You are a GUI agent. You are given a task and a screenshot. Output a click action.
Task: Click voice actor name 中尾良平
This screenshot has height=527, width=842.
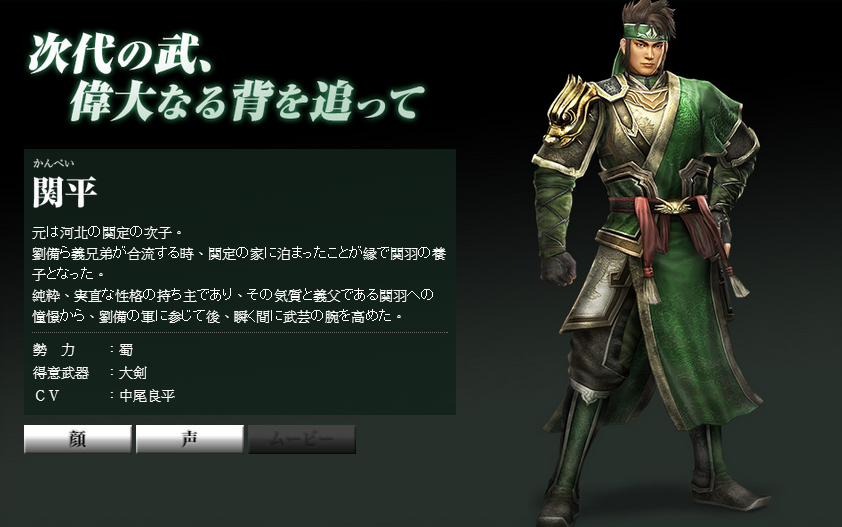[147, 395]
